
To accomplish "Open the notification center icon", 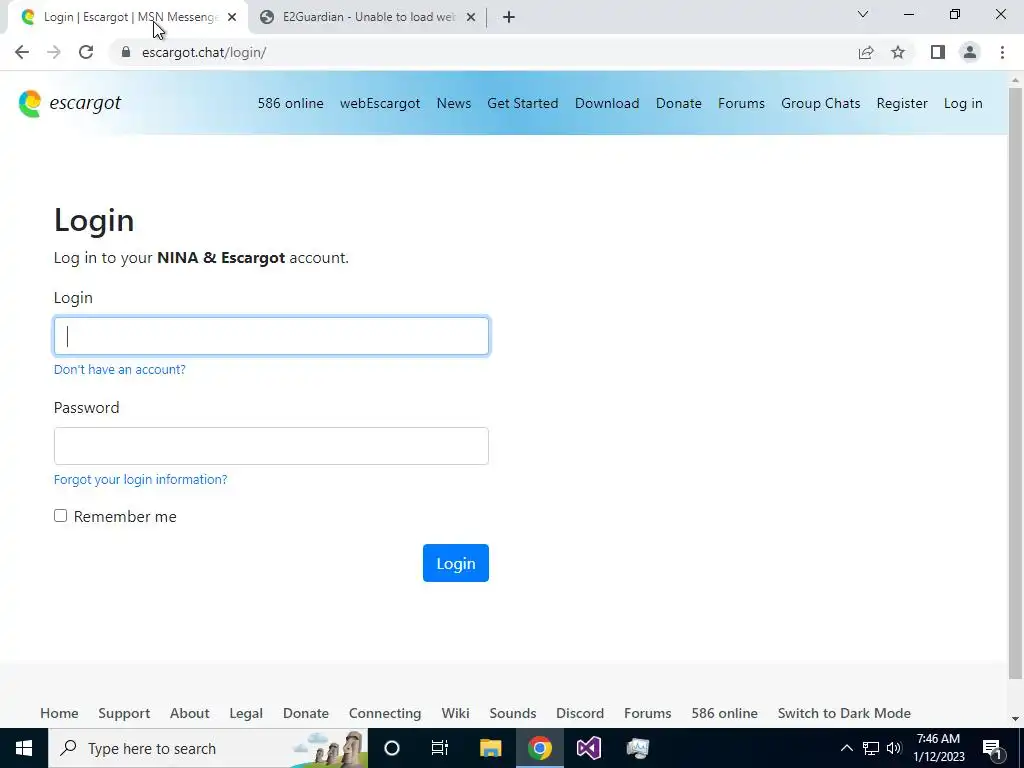I will pos(992,748).
